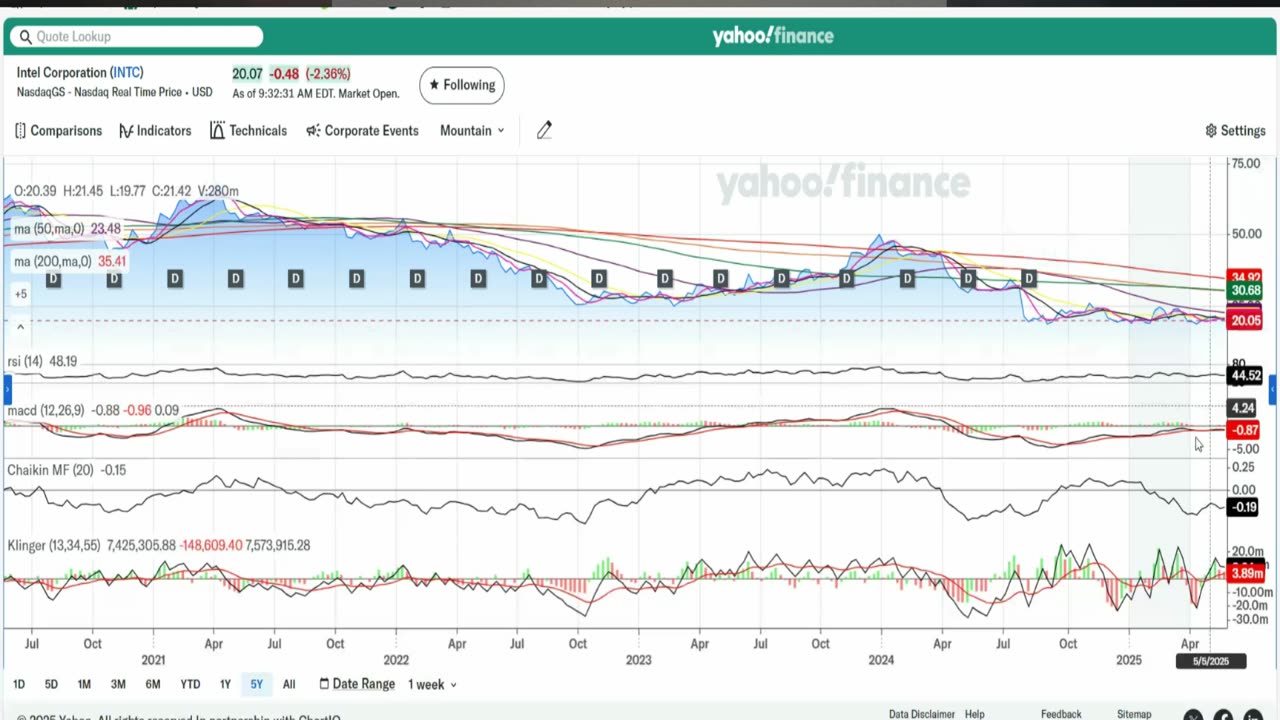Screen dimensions: 1280x720
Task: Select the All range
Action: 289,684
